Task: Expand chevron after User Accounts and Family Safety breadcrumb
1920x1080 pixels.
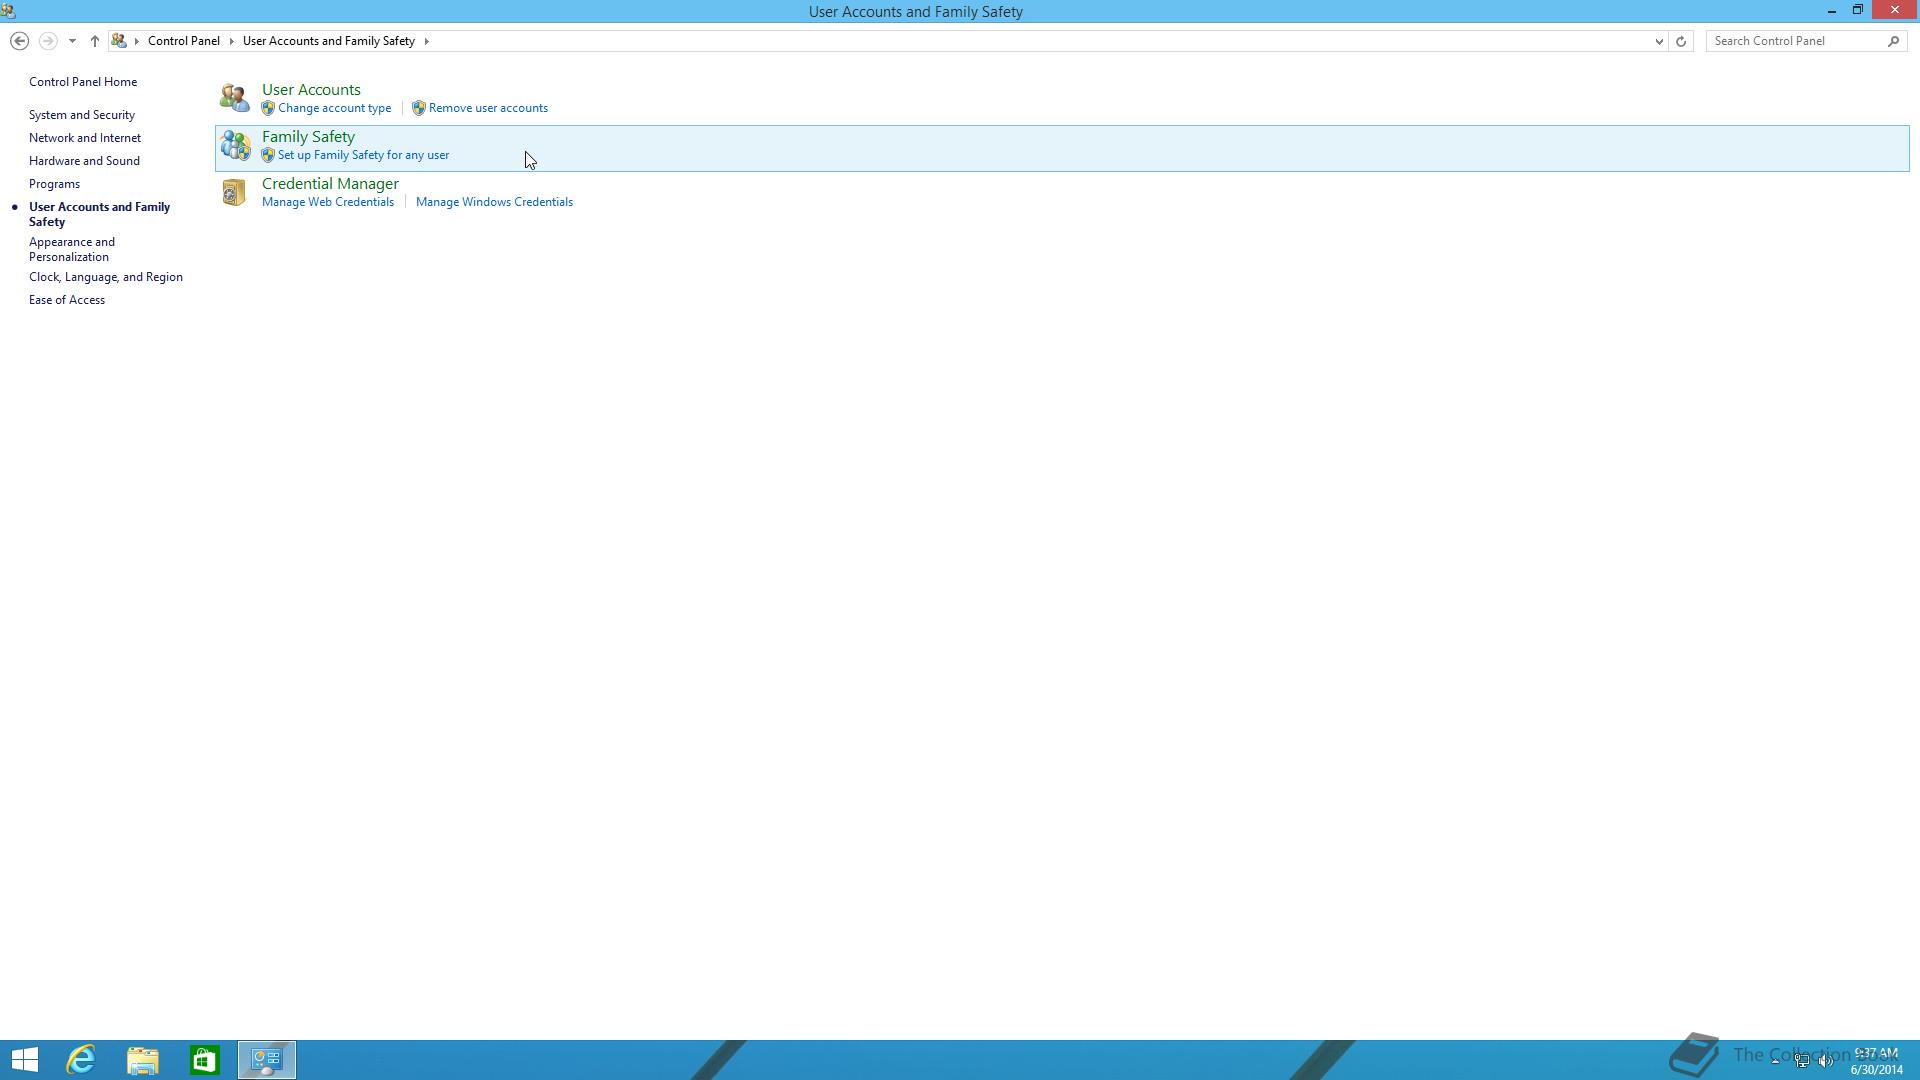Action: (x=426, y=41)
